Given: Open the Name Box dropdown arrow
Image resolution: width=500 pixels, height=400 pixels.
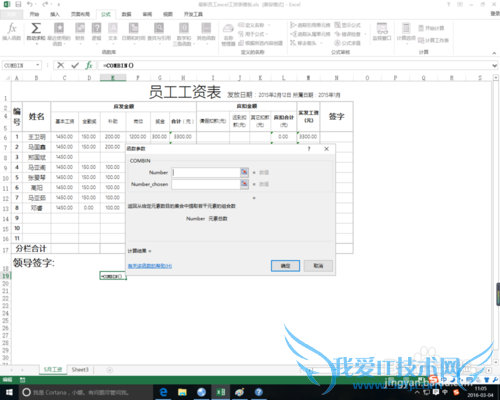Looking at the screenshot, I should [38, 65].
